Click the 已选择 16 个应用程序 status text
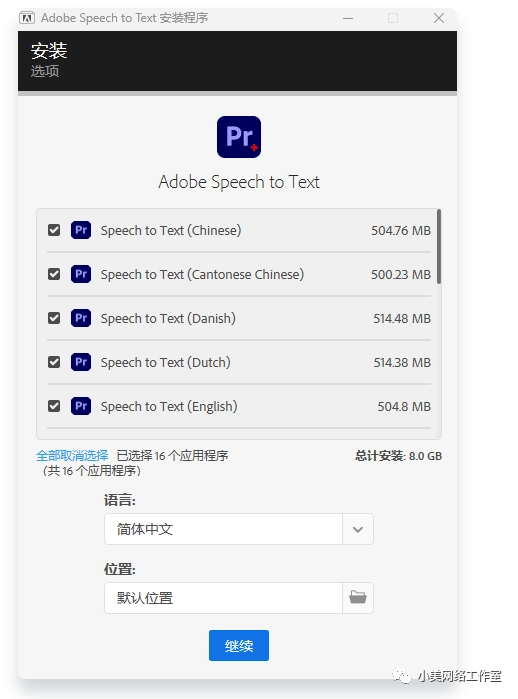Image resolution: width=518 pixels, height=699 pixels. (172, 455)
